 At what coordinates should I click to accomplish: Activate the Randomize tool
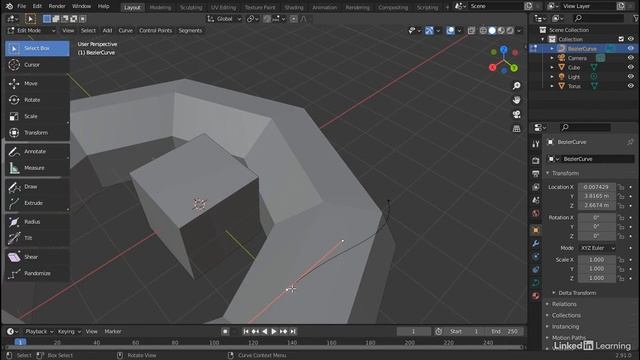click(37, 273)
